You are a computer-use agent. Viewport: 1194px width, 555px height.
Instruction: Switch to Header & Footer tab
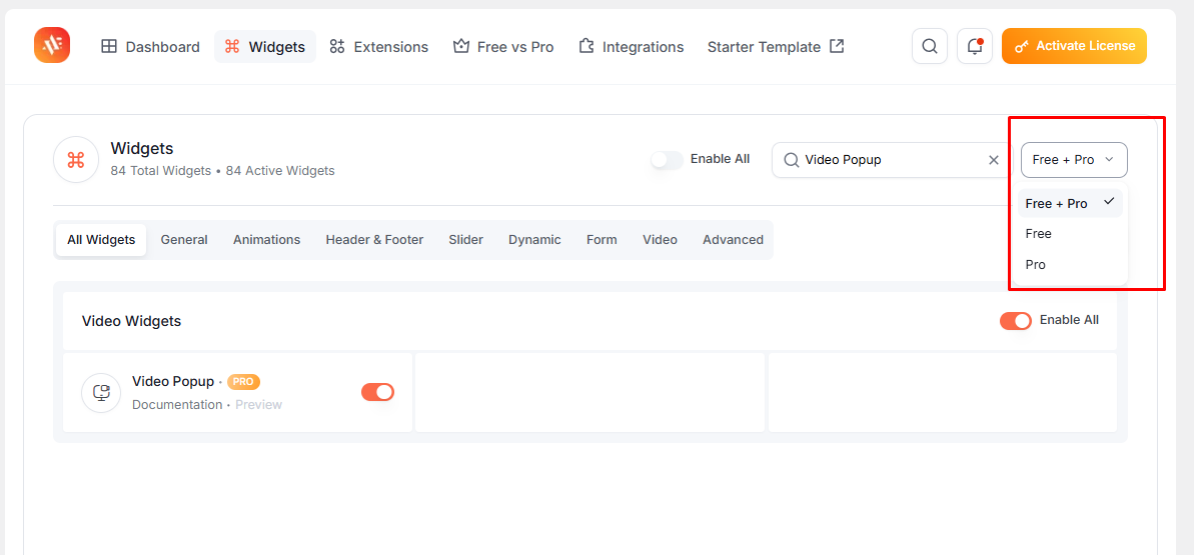click(x=375, y=240)
